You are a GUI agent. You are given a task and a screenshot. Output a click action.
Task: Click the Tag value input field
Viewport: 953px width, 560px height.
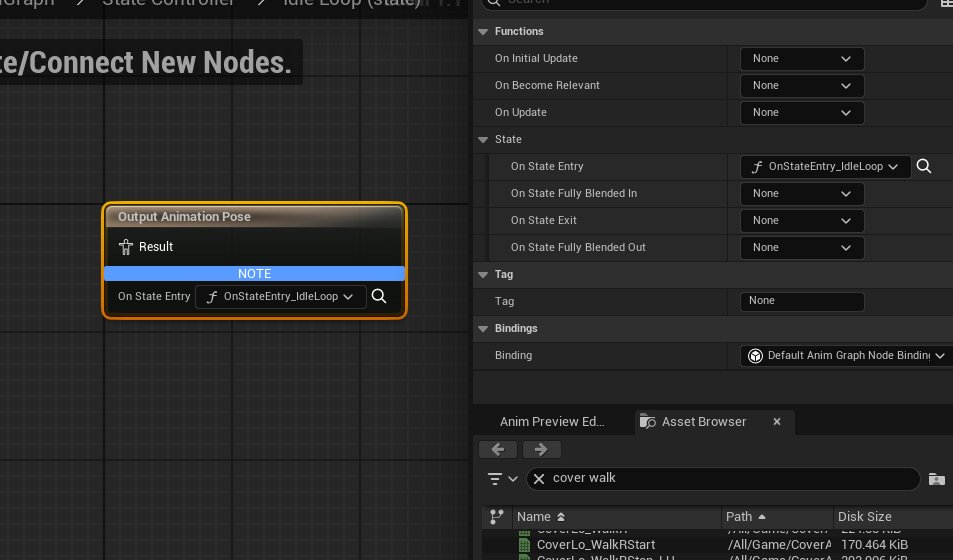[x=802, y=301]
